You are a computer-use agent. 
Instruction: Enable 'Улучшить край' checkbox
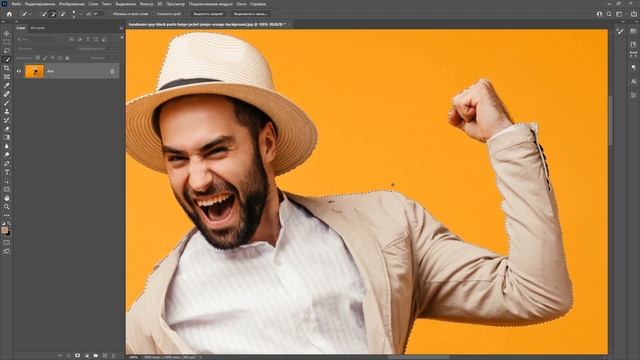coord(153,14)
